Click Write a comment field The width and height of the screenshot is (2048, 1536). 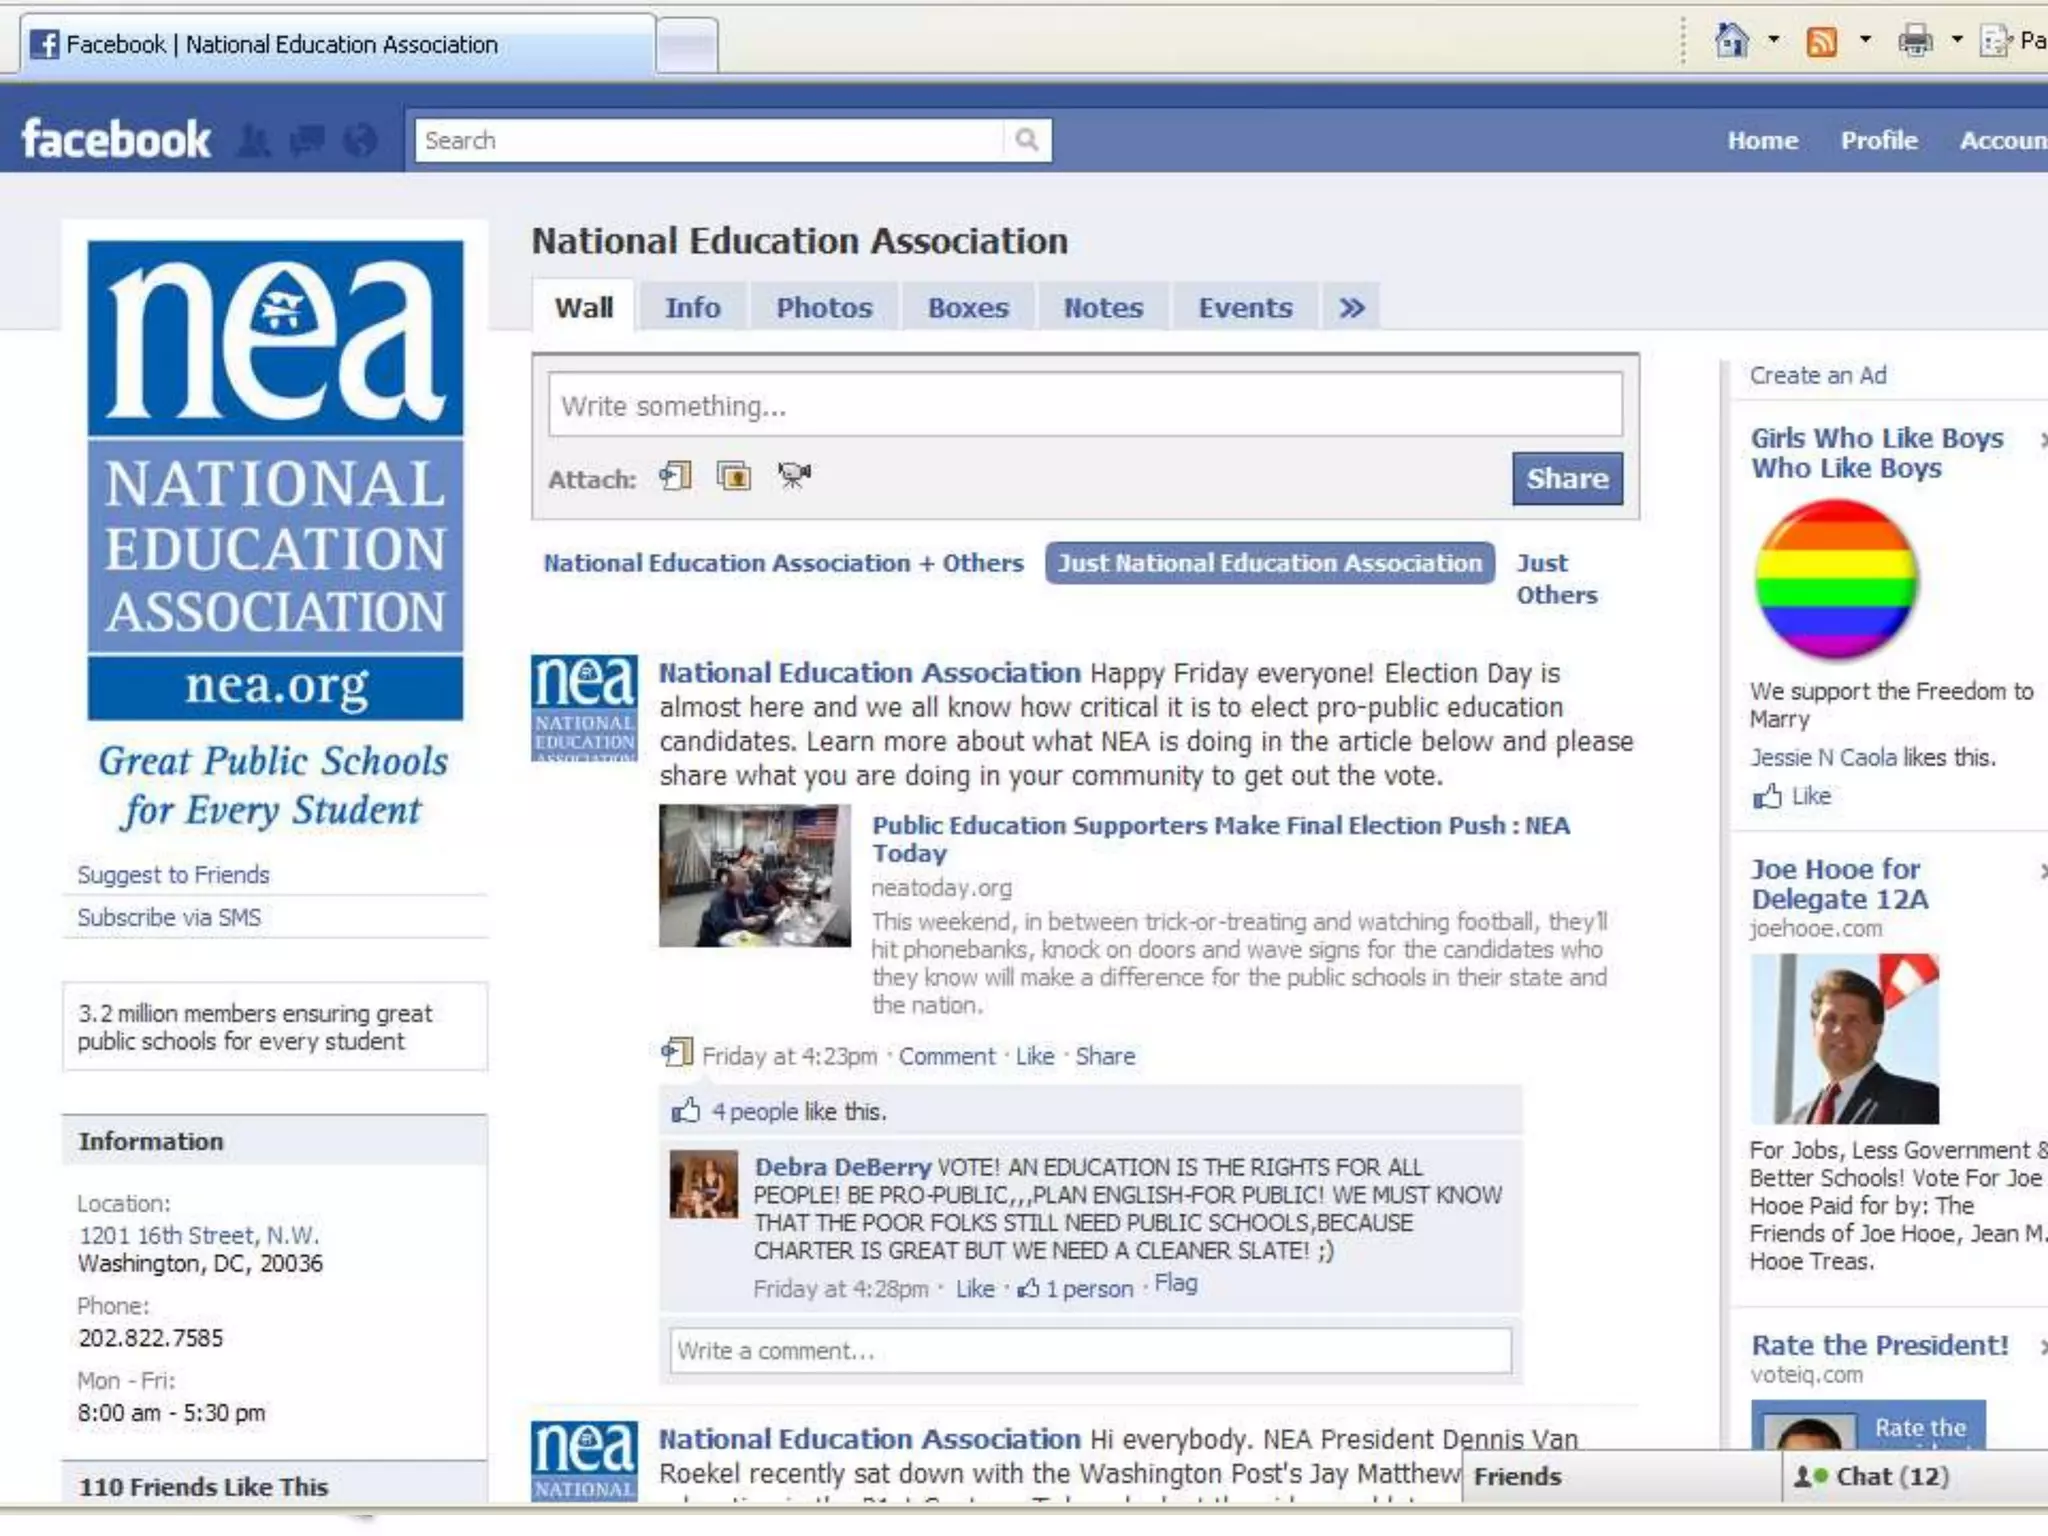[1091, 1351]
